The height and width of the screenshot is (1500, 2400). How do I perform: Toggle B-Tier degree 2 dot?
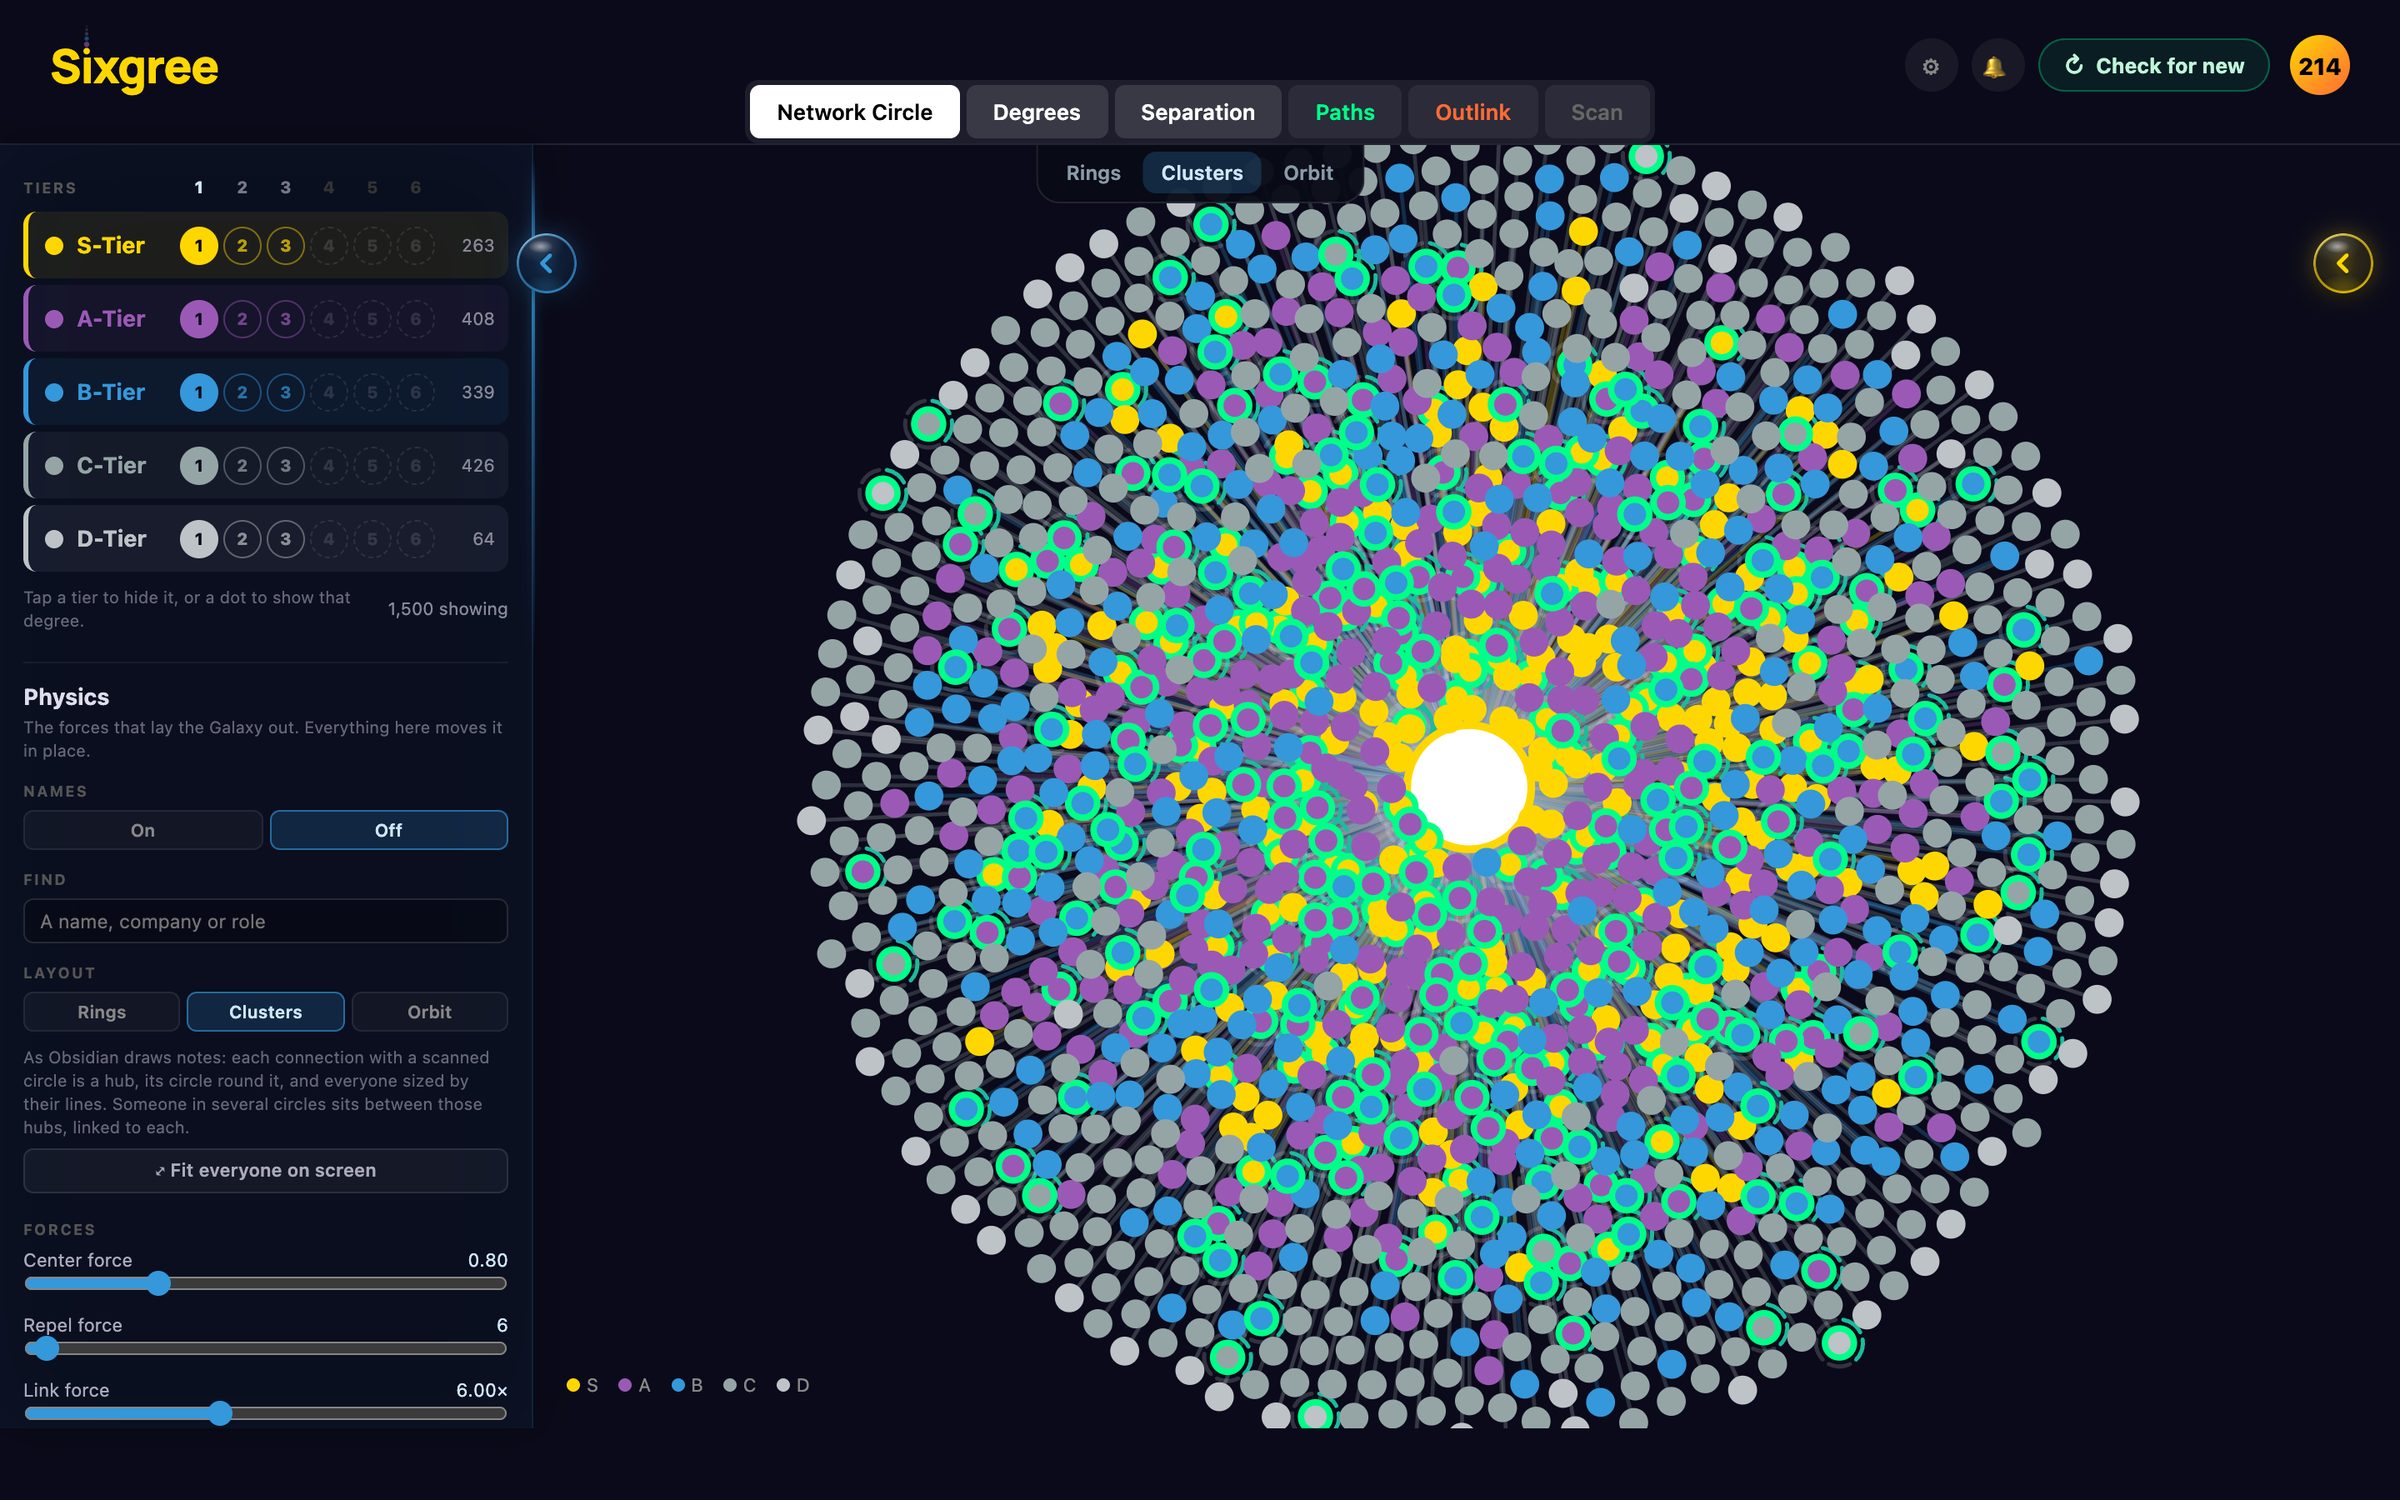(x=242, y=392)
